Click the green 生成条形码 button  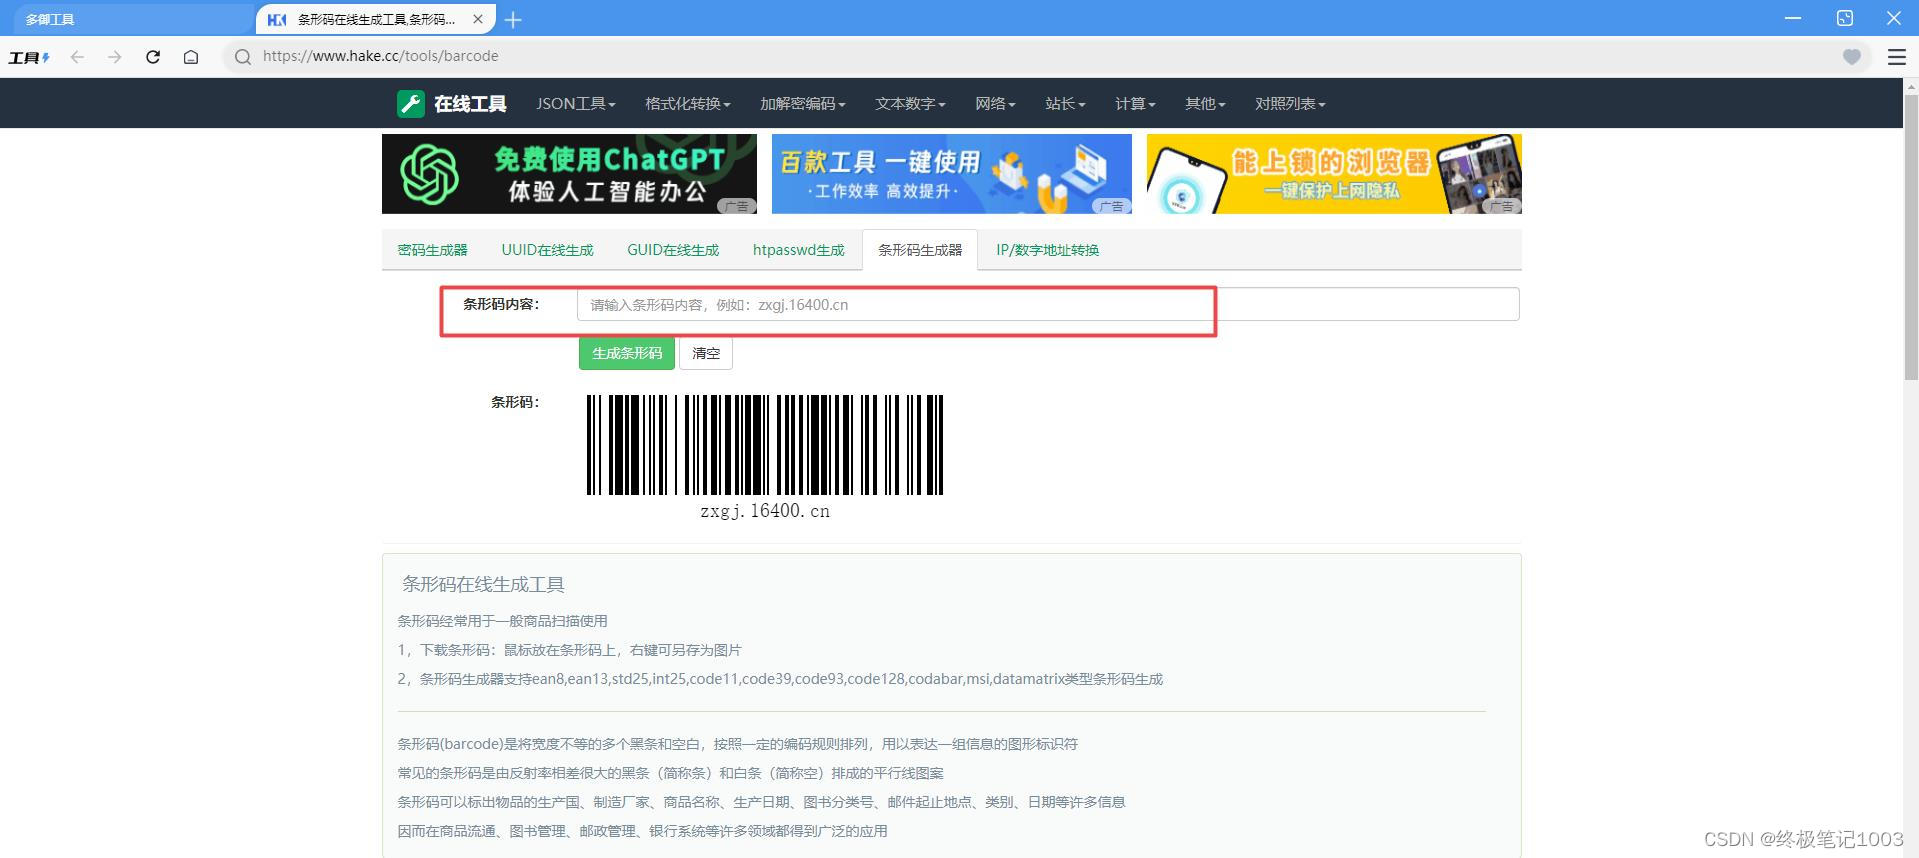tap(627, 353)
